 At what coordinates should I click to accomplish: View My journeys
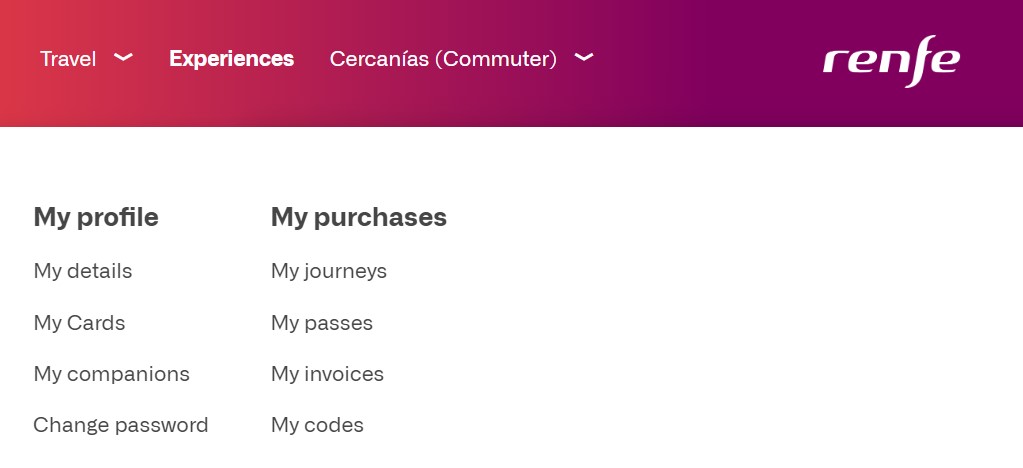tap(328, 271)
